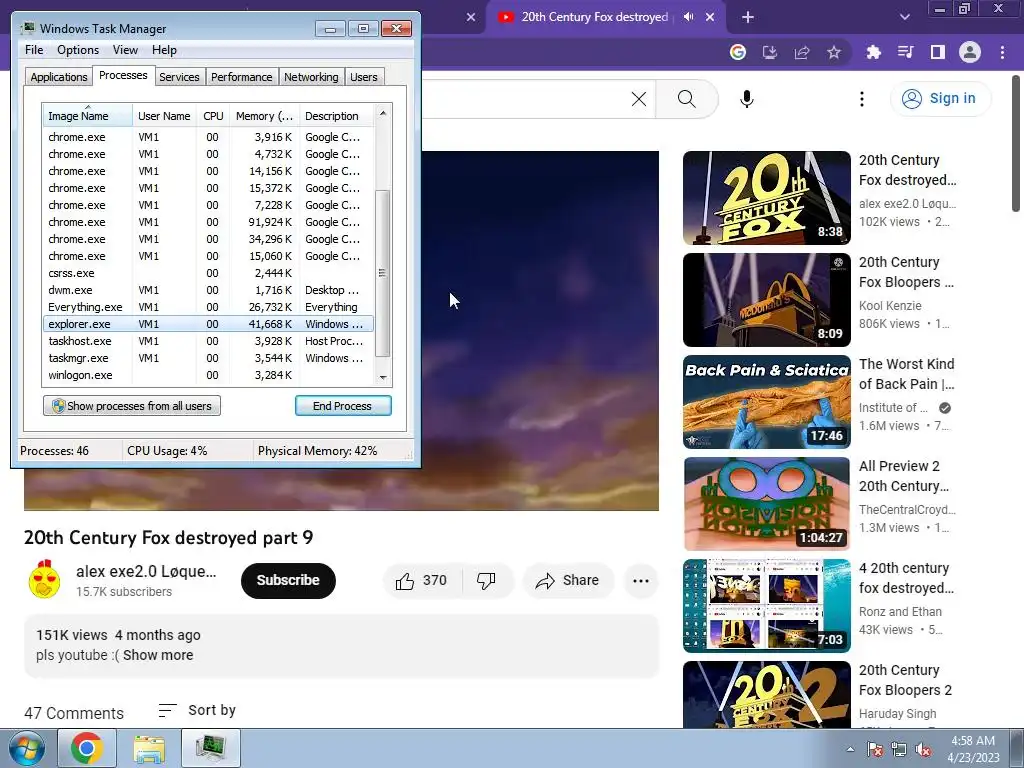1024x768 pixels.
Task: Switch to the Services tab
Action: (179, 77)
